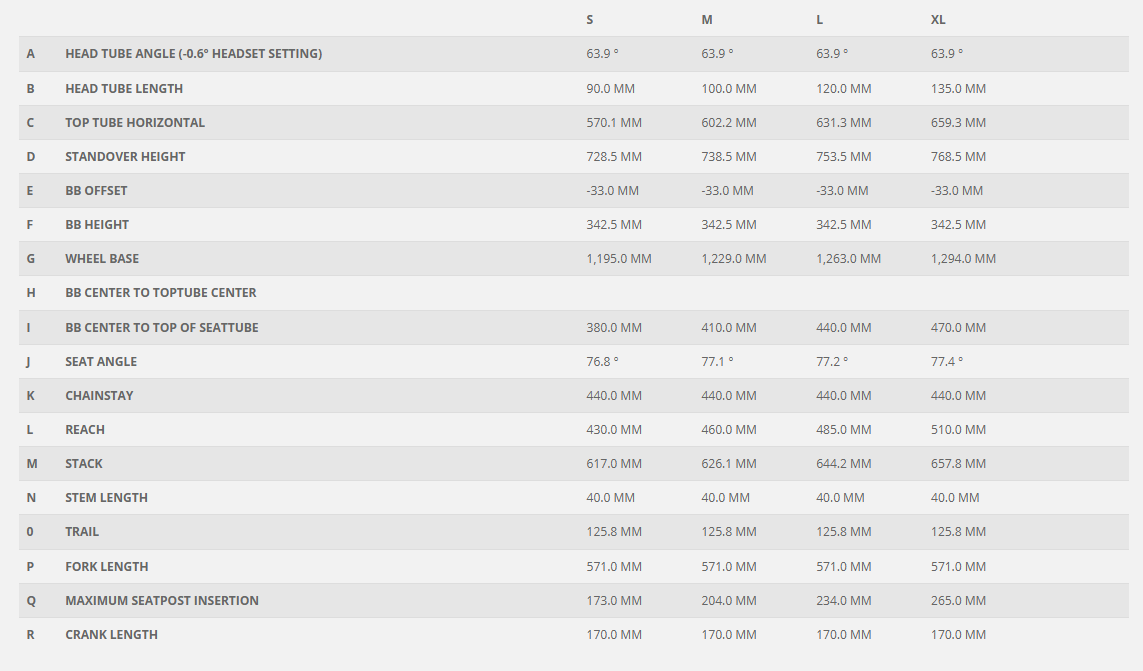The height and width of the screenshot is (671, 1143).
Task: Click the Standover Height row label
Action: 125,157
